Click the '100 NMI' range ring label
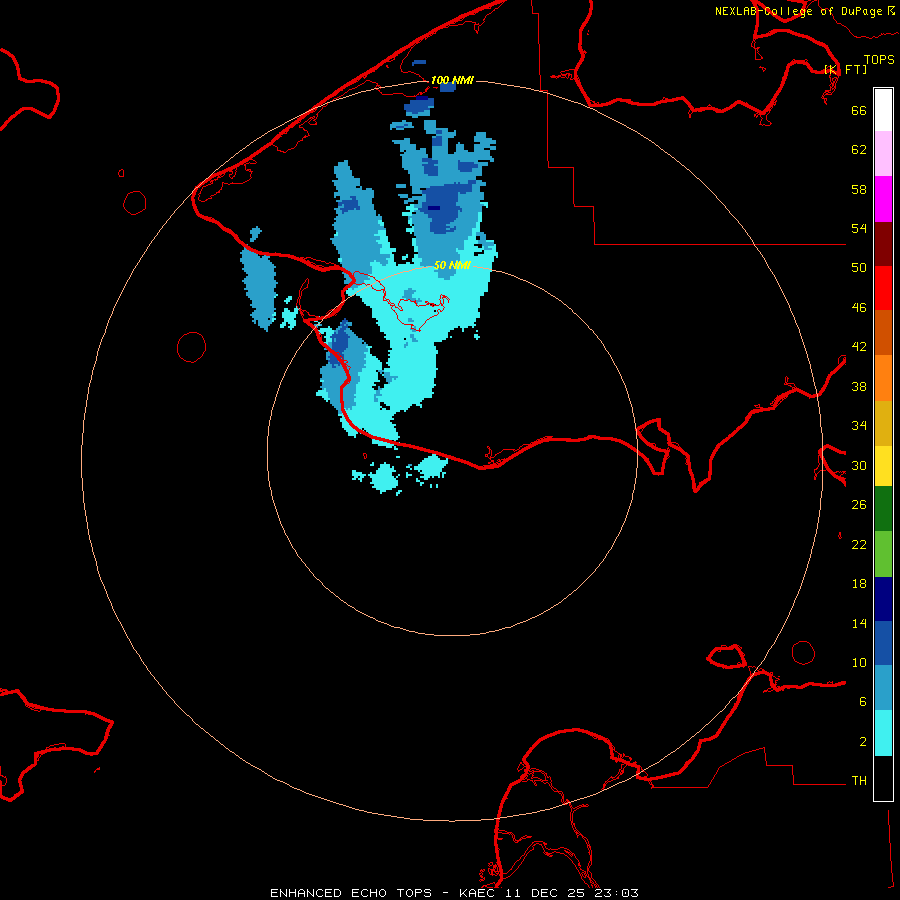The image size is (900, 900). coord(452,80)
